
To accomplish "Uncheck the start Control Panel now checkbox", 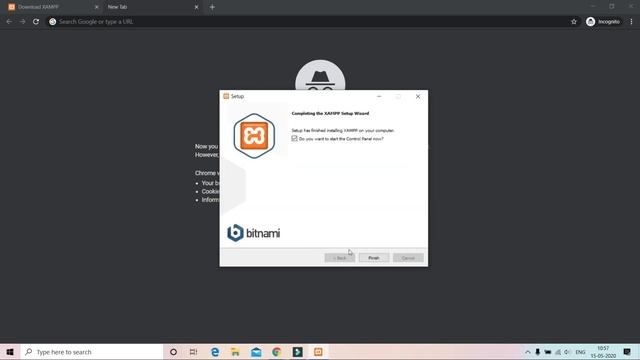I will coord(294,139).
